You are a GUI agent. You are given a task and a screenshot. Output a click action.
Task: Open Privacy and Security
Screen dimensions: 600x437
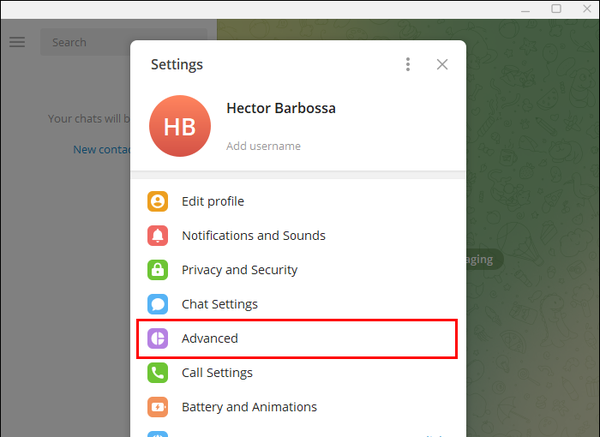click(298, 270)
